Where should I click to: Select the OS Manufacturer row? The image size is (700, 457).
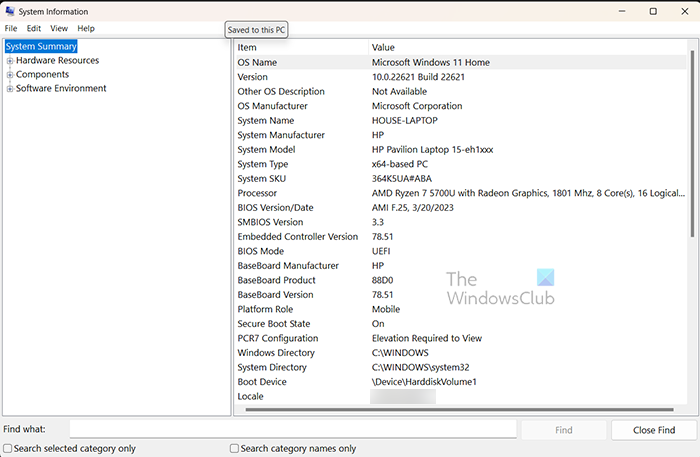[461, 106]
